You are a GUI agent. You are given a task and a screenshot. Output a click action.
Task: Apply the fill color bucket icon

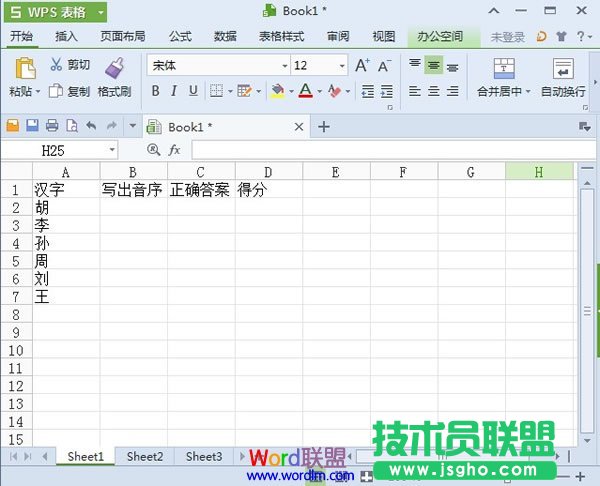(278, 91)
